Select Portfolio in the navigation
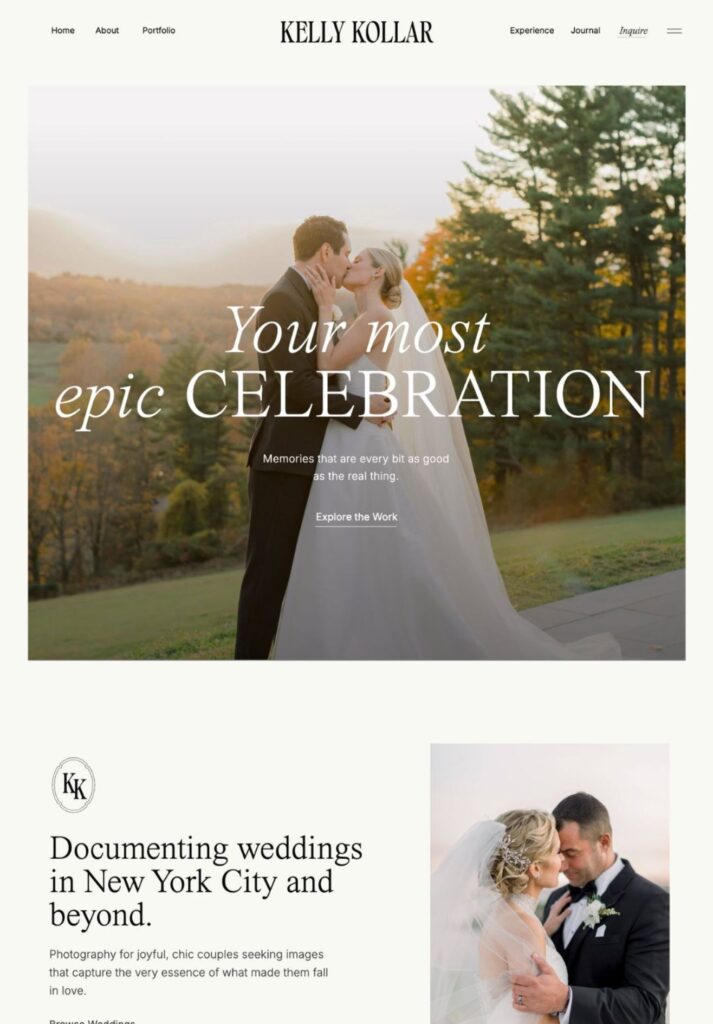This screenshot has height=1024, width=713. [x=159, y=31]
